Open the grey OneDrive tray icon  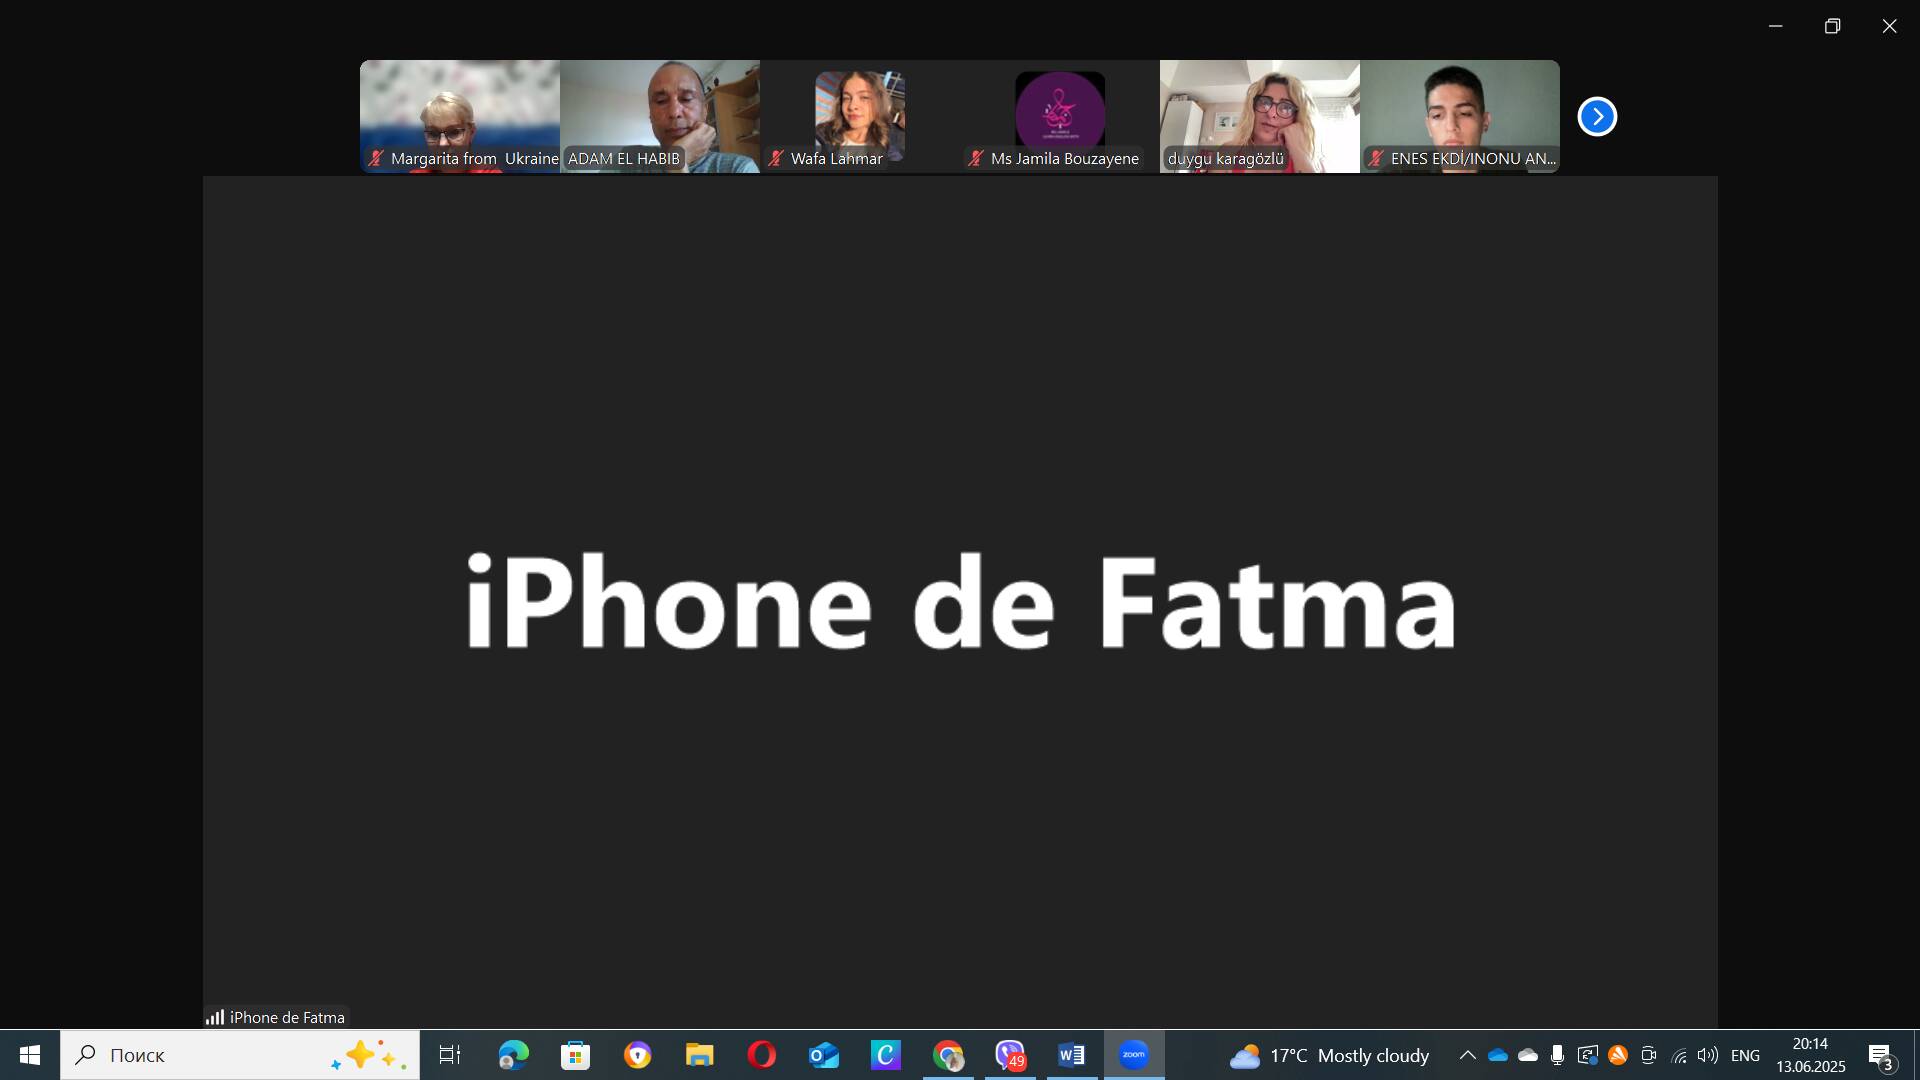(1528, 1055)
